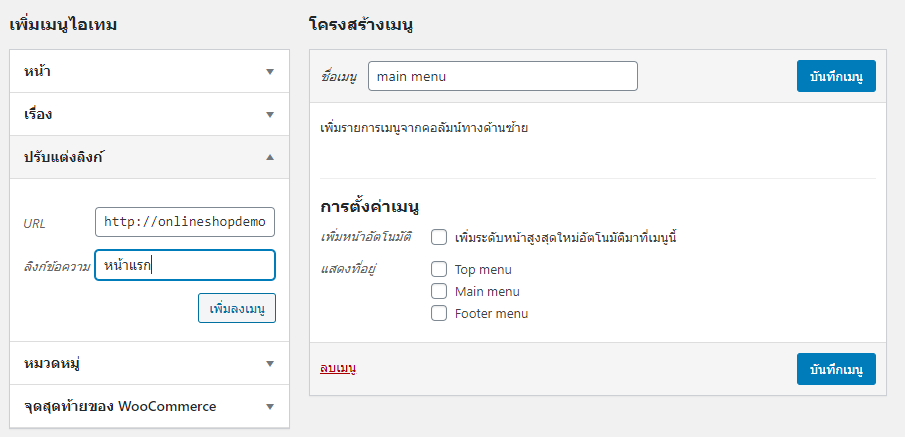Click the ปรับแต่งลิงก์ panel heading

(149, 157)
